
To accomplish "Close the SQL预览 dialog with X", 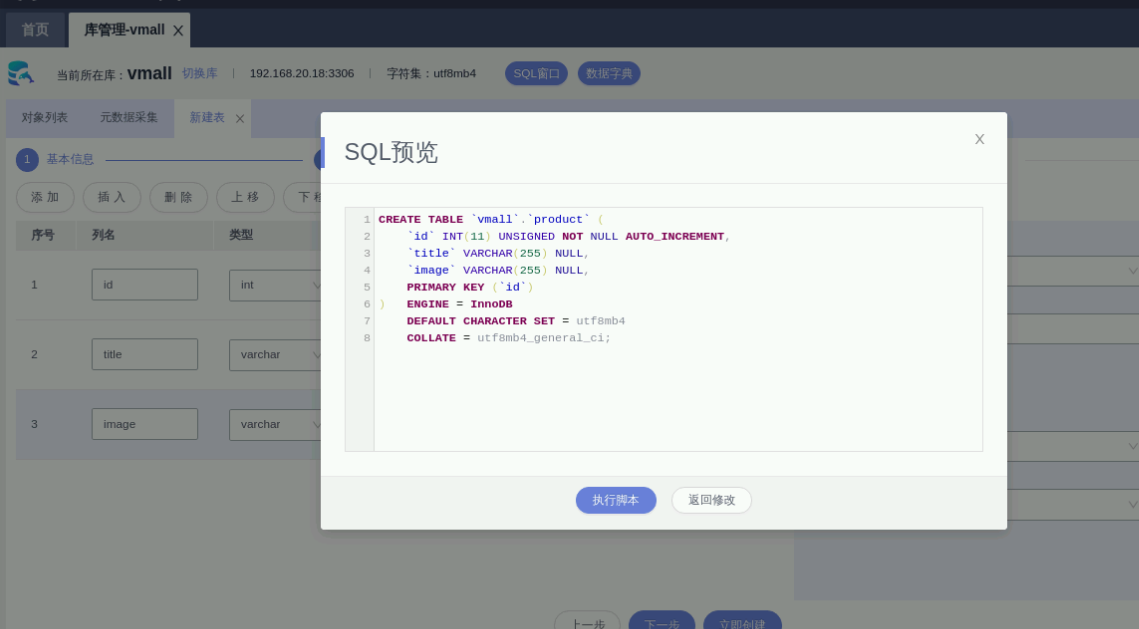I will 979,139.
